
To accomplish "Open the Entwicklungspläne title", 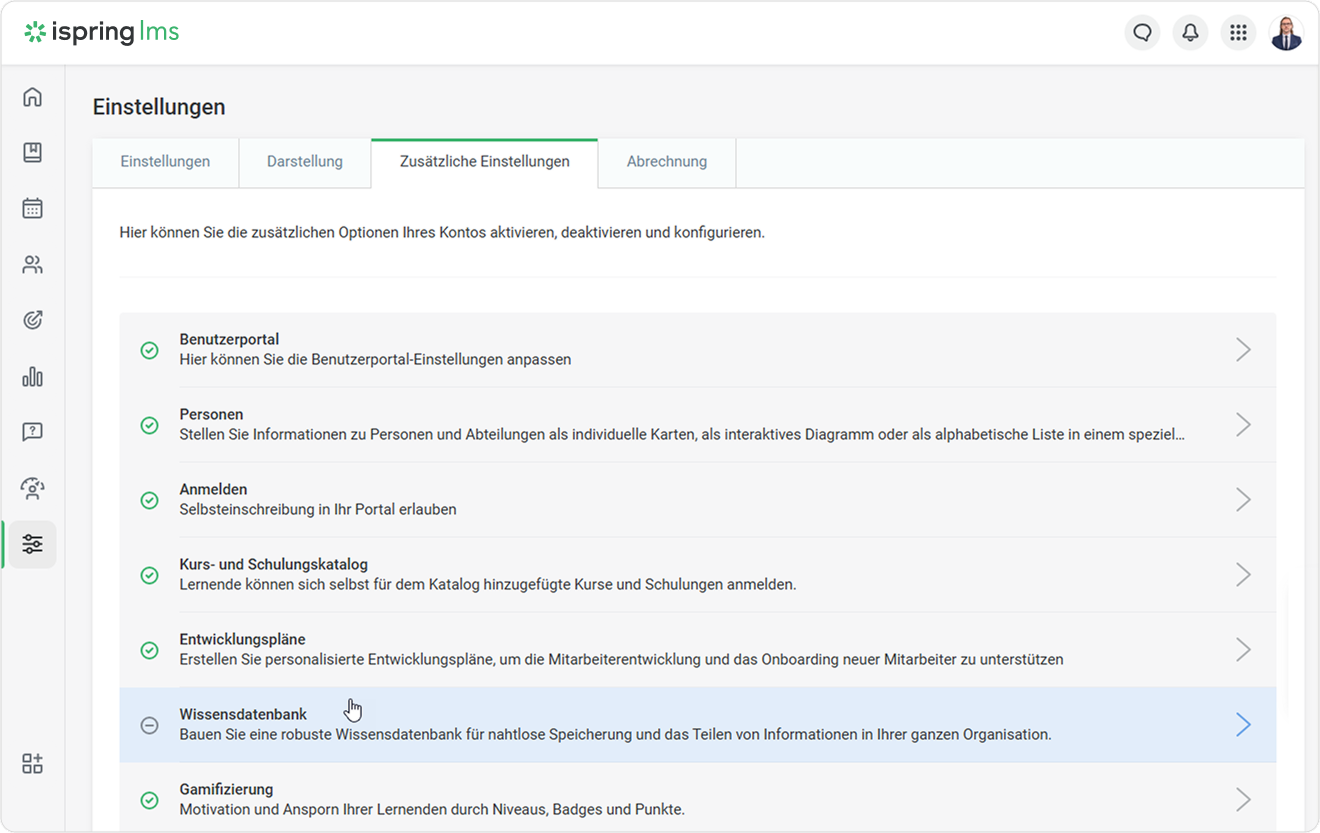I will 243,640.
